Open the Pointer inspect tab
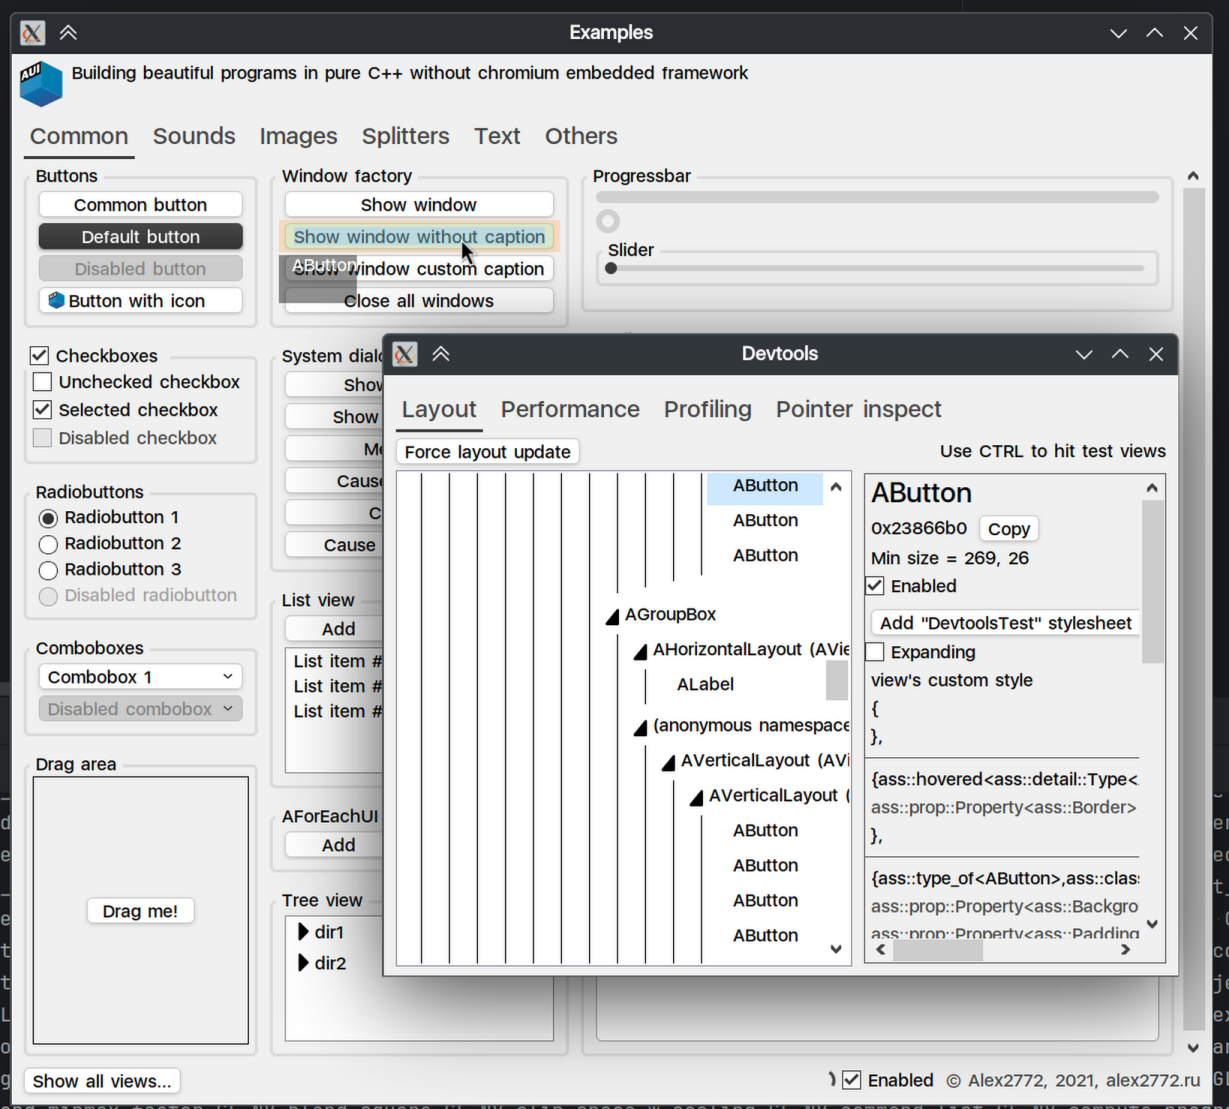Image resolution: width=1229 pixels, height=1109 pixels. click(859, 410)
